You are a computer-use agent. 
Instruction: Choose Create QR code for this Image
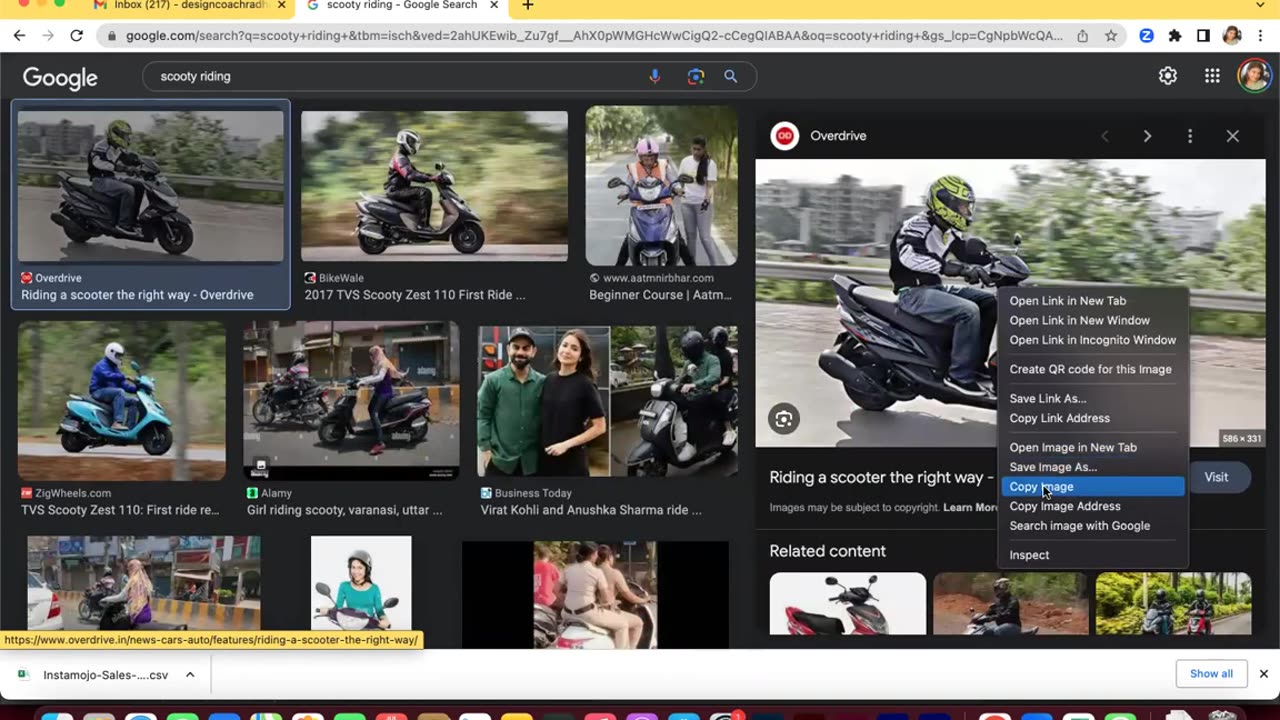click(x=1092, y=369)
